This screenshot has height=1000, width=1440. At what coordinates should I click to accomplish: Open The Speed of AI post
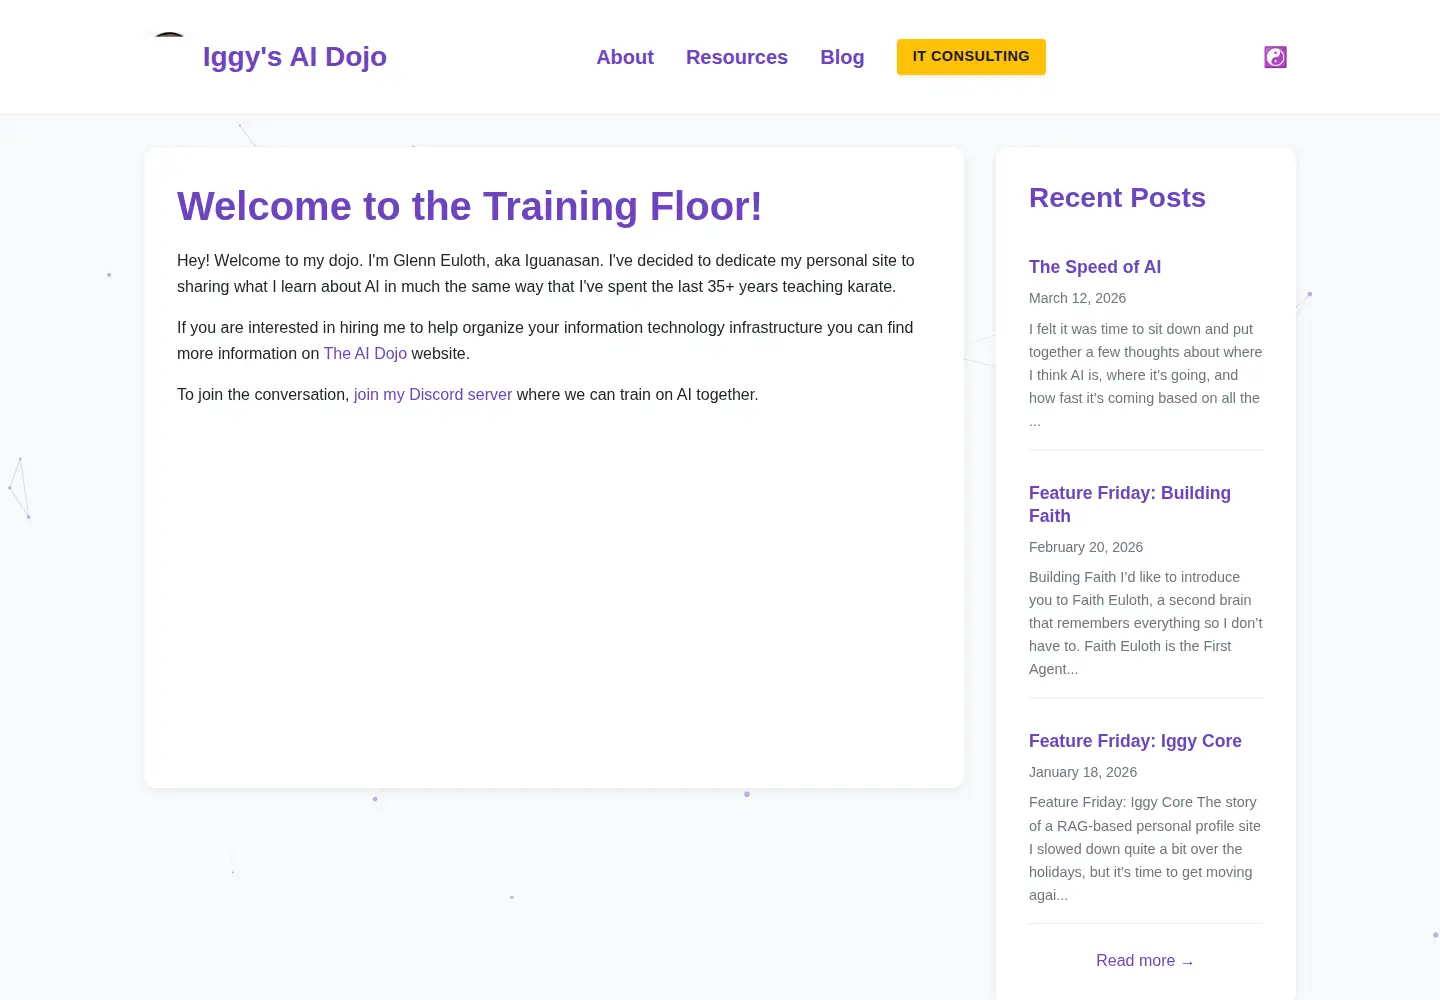click(1095, 267)
